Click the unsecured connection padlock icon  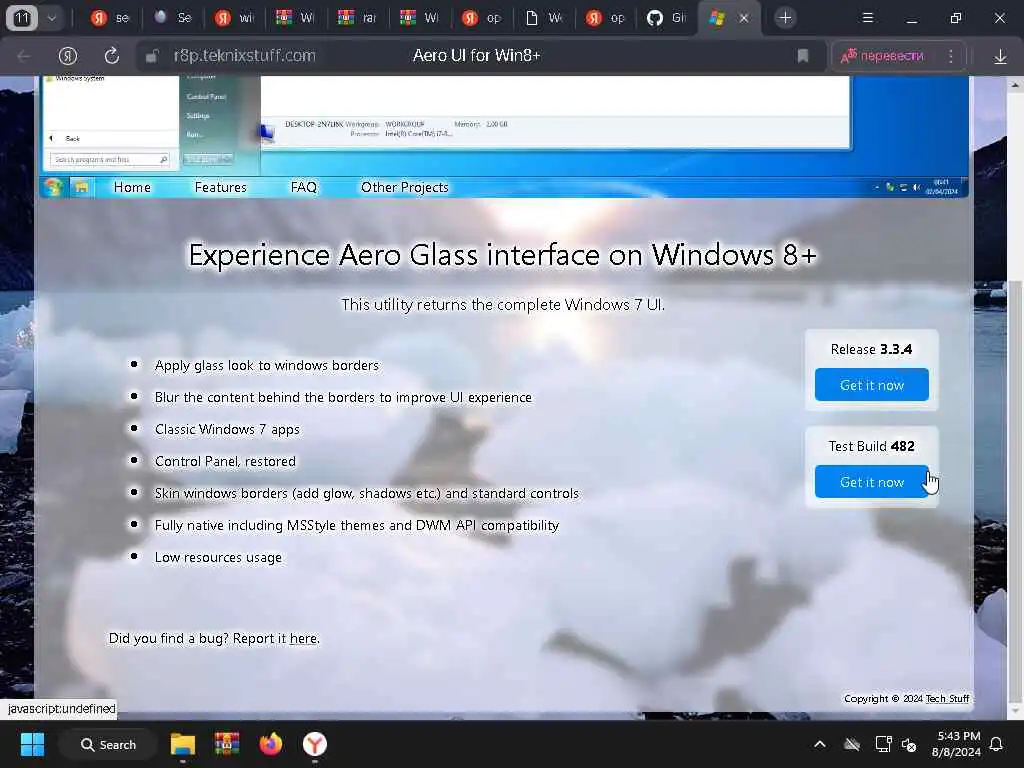point(152,56)
